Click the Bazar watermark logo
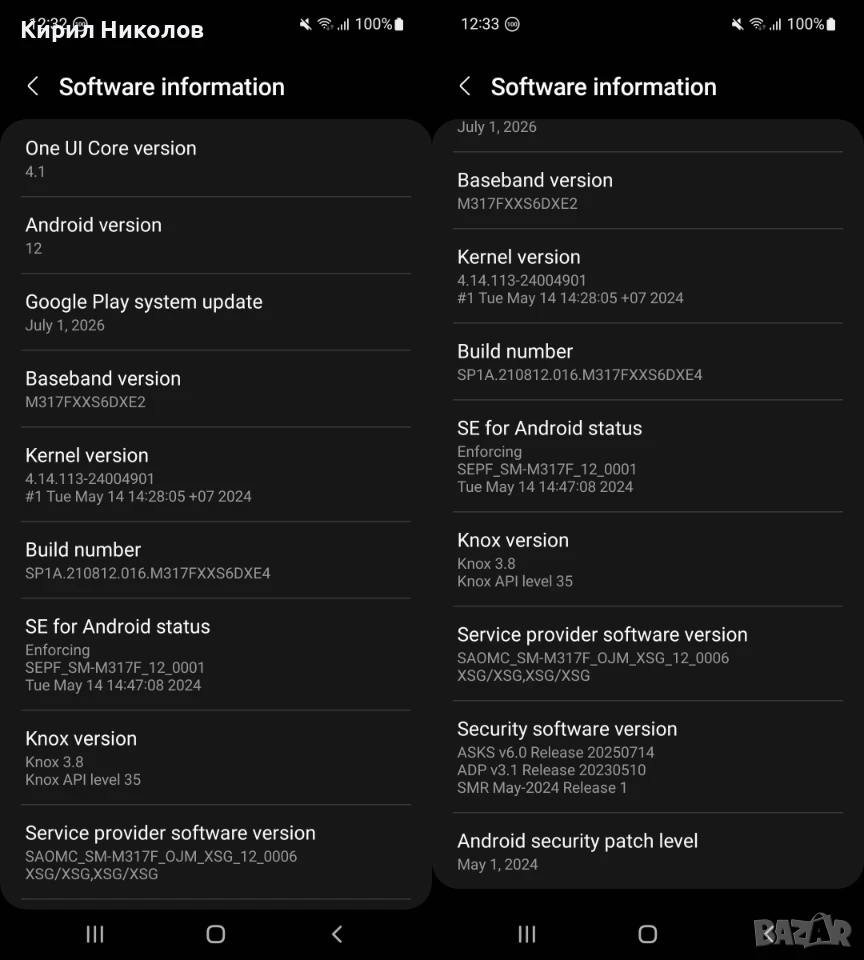 click(802, 932)
